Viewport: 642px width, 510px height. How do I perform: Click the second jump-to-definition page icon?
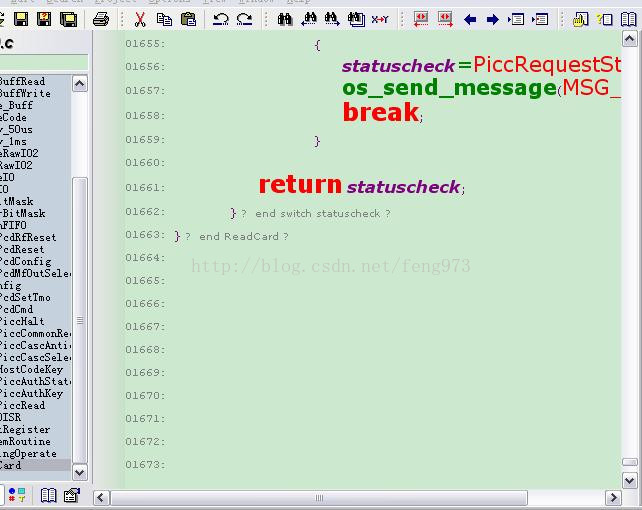coord(540,19)
